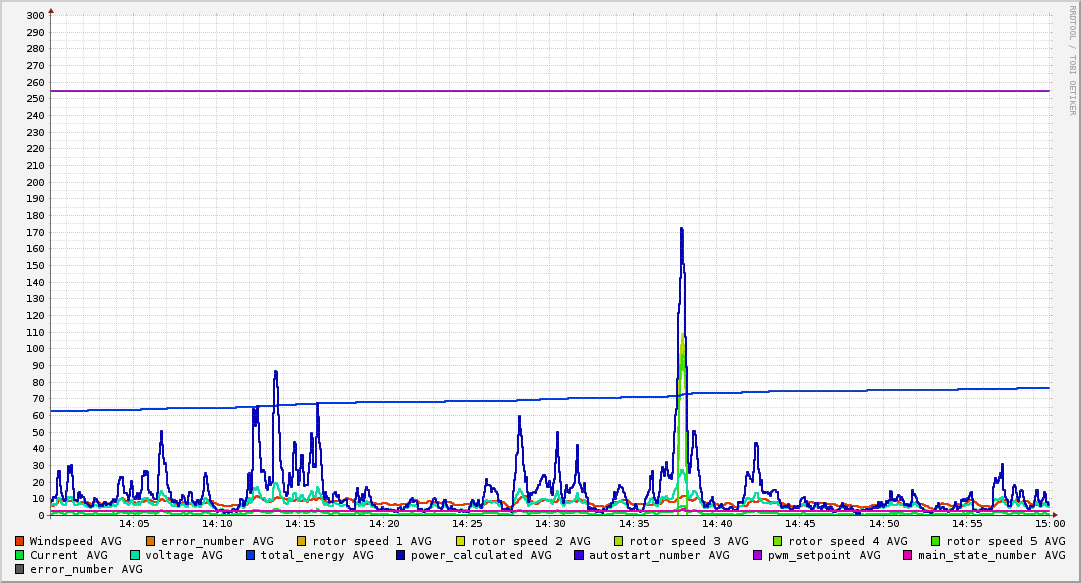Click the blue total_energy AVG swatch
This screenshot has width=1081, height=583.
click(252, 555)
